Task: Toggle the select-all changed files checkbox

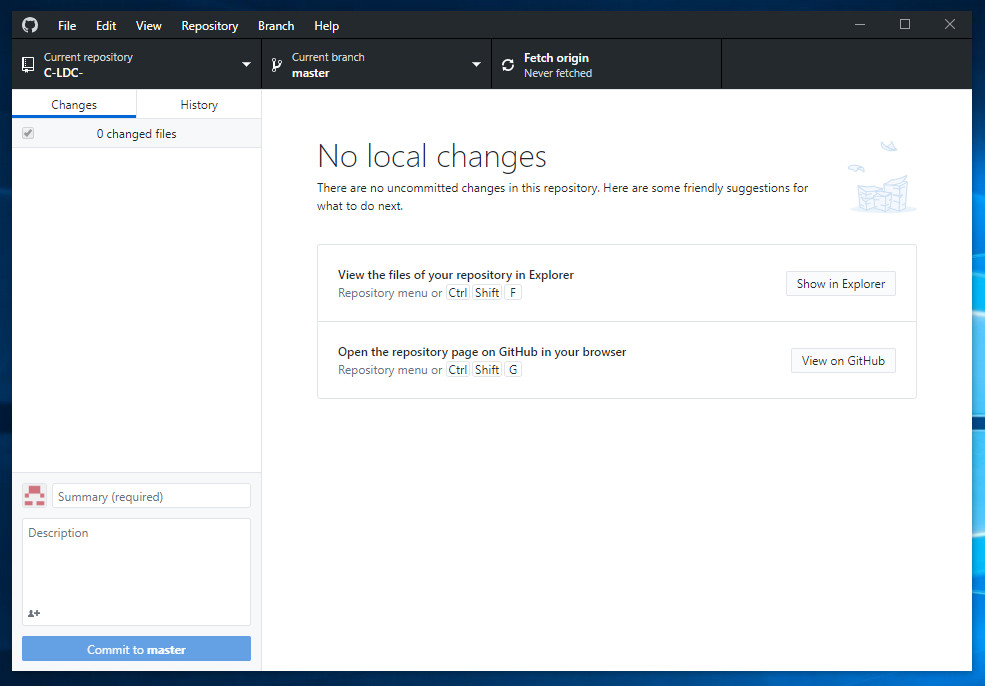Action: pyautogui.click(x=28, y=133)
